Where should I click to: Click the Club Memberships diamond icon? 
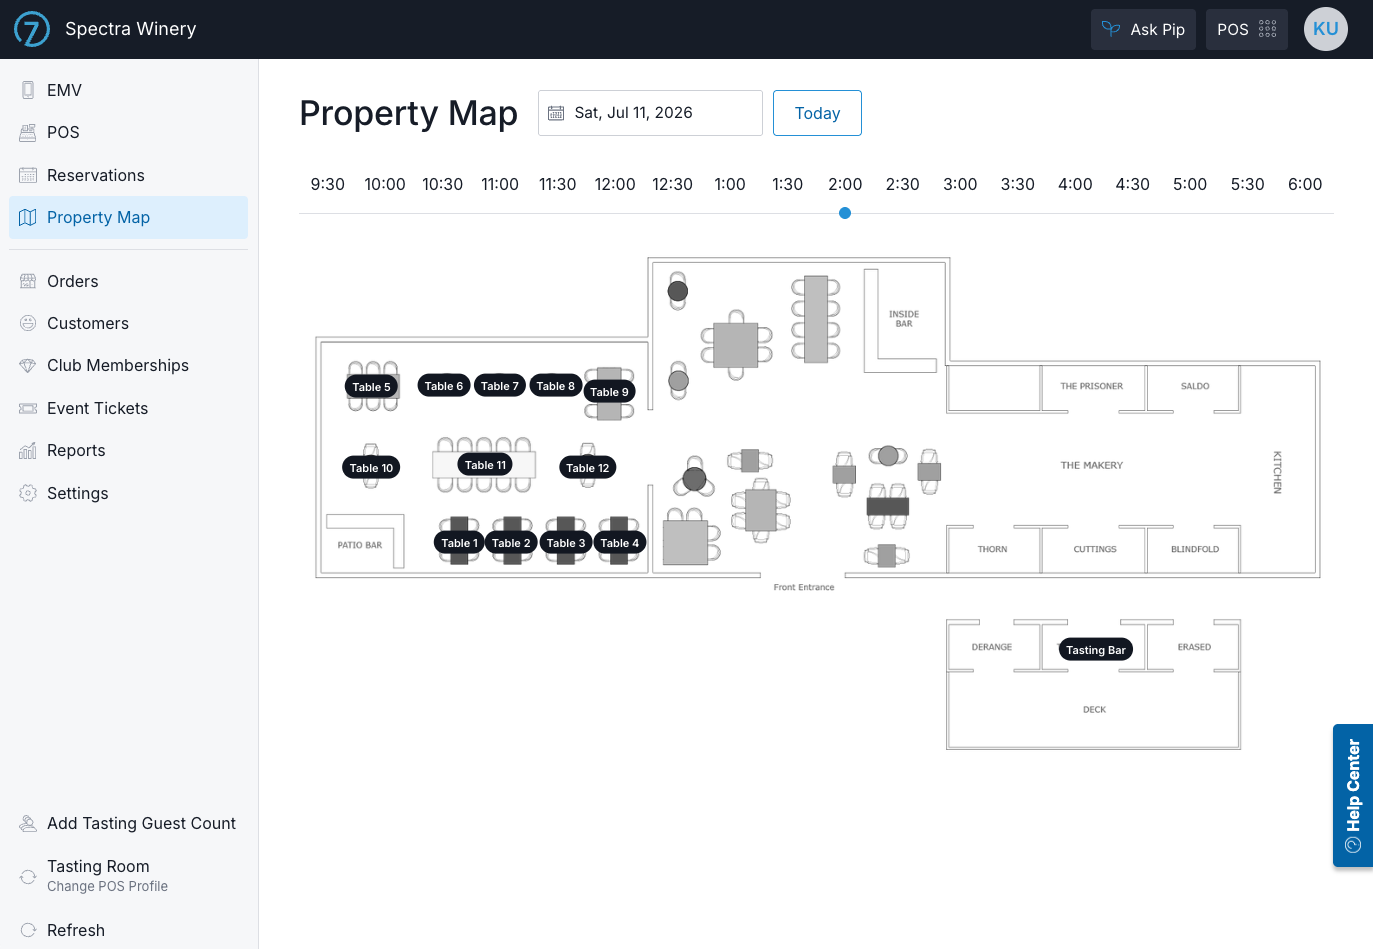coord(28,366)
